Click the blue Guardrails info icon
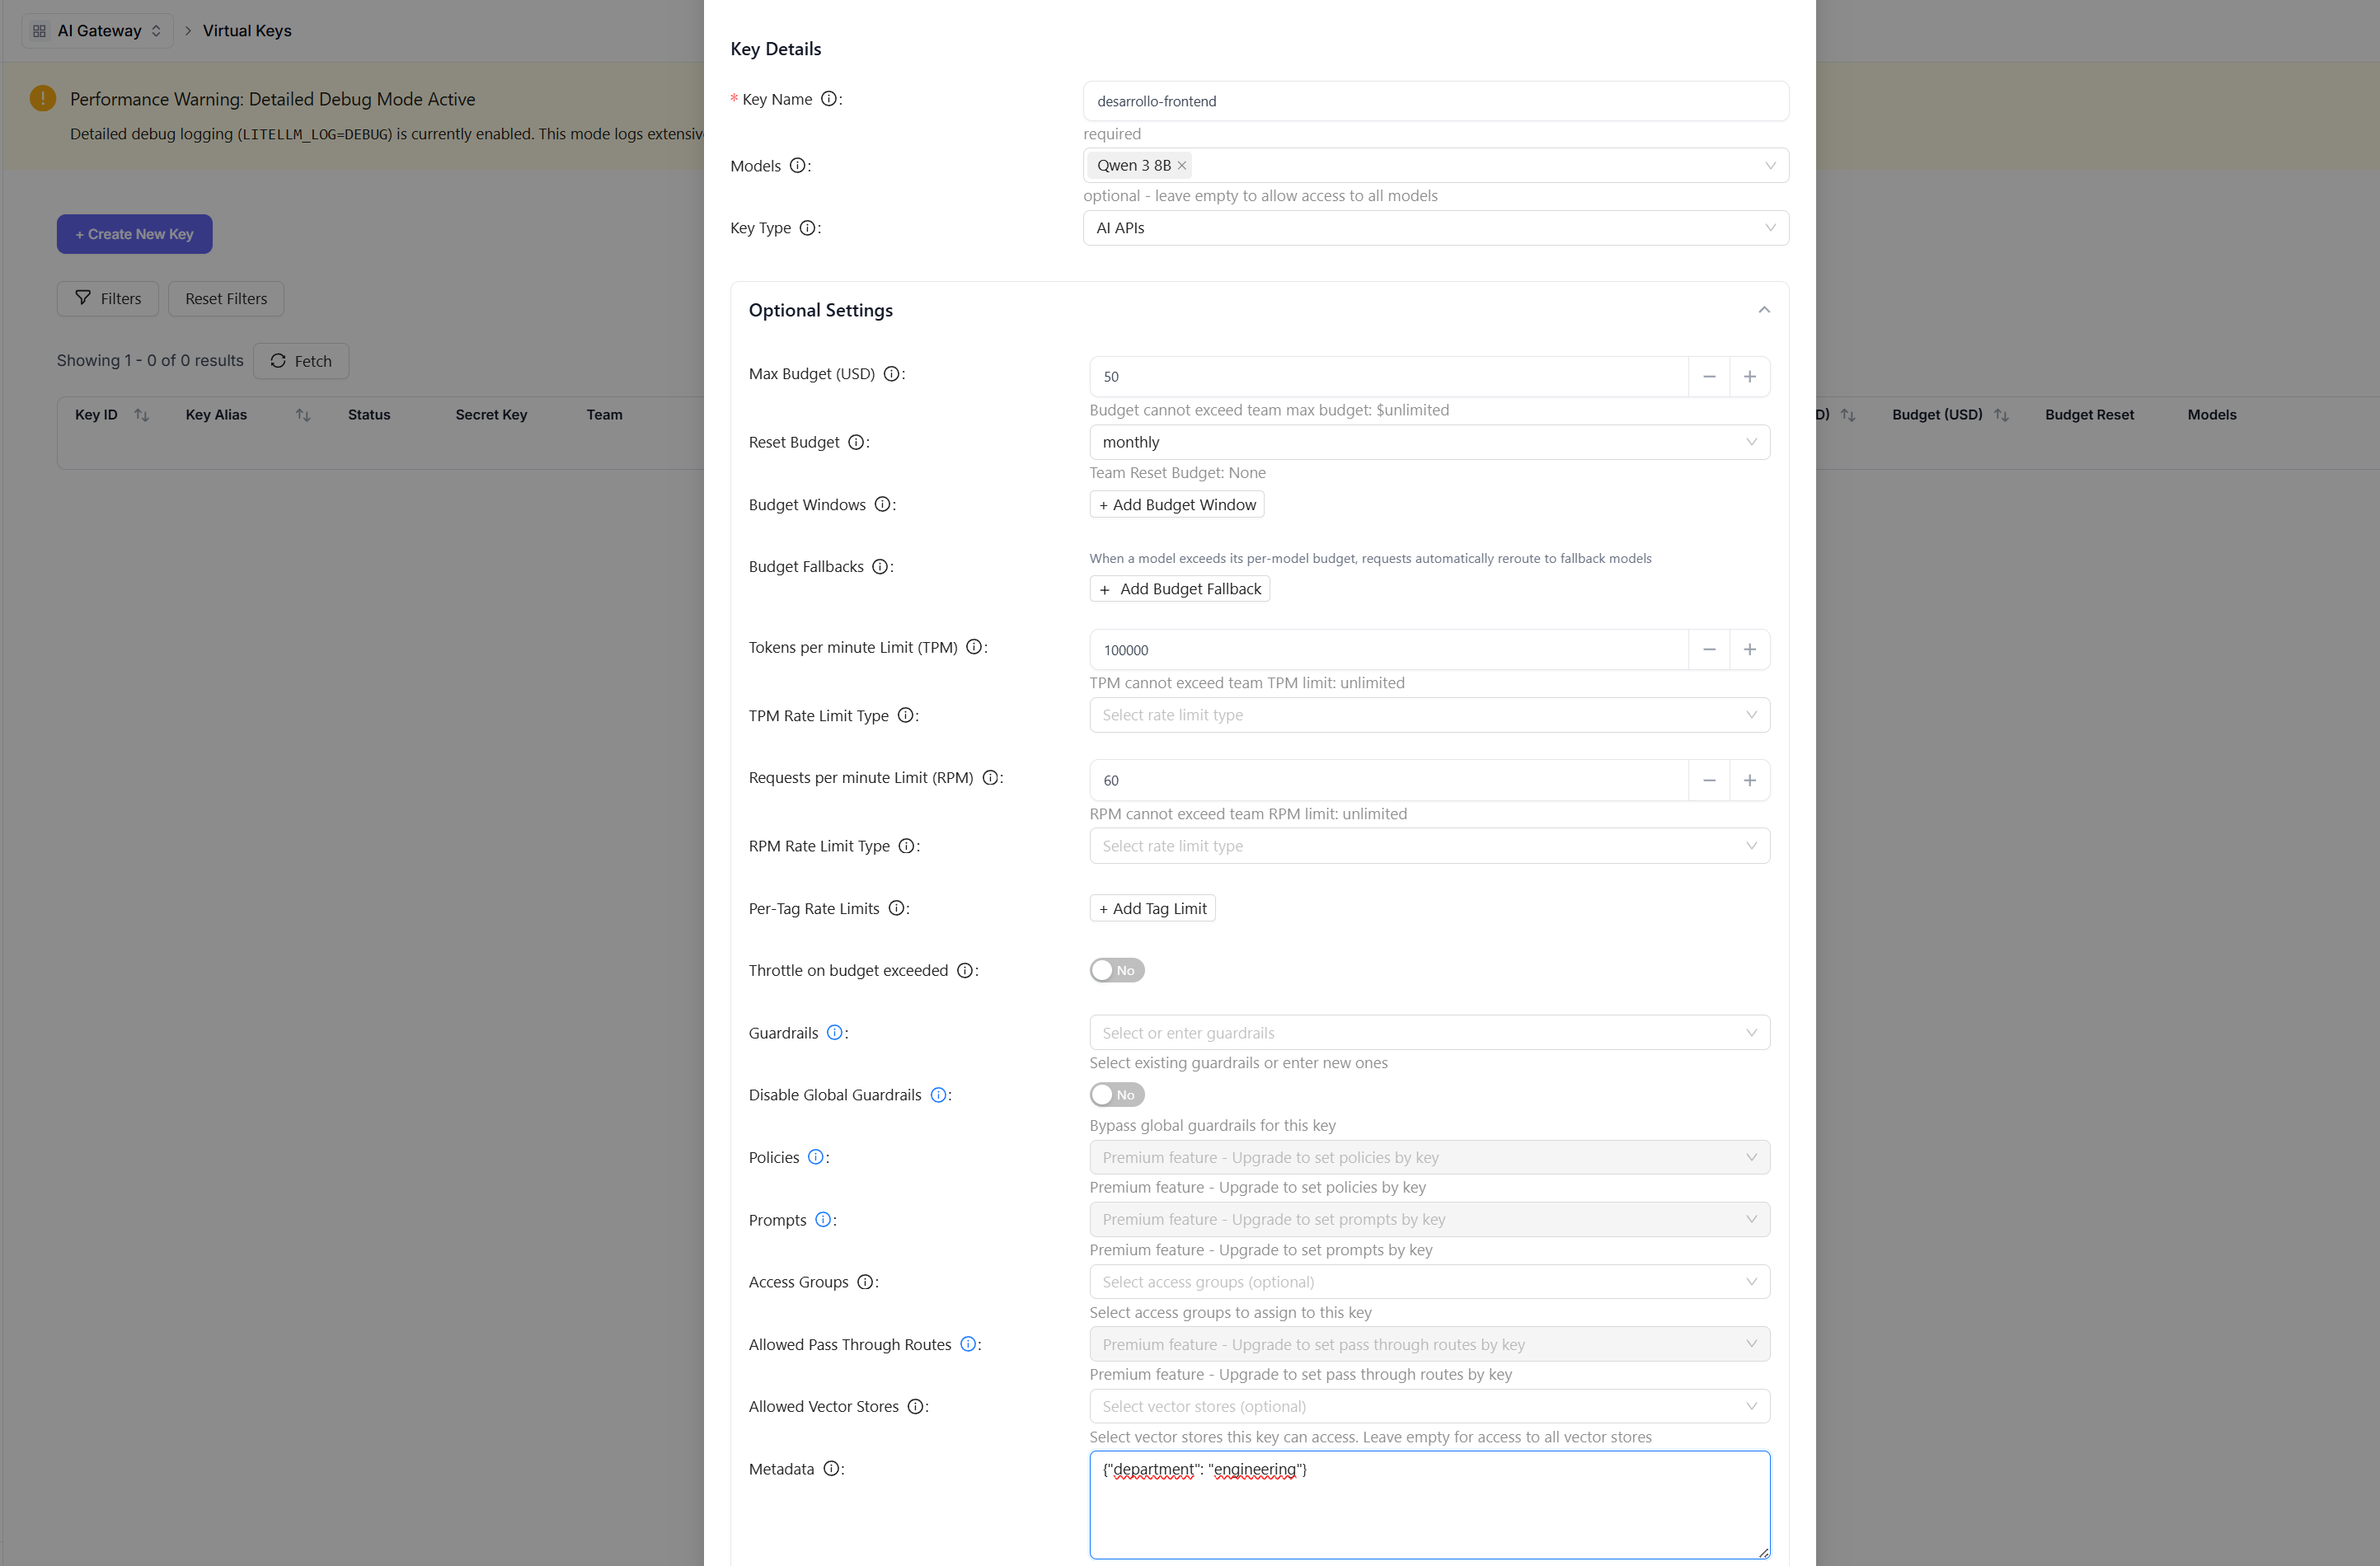The height and width of the screenshot is (1566, 2380). tap(834, 1033)
